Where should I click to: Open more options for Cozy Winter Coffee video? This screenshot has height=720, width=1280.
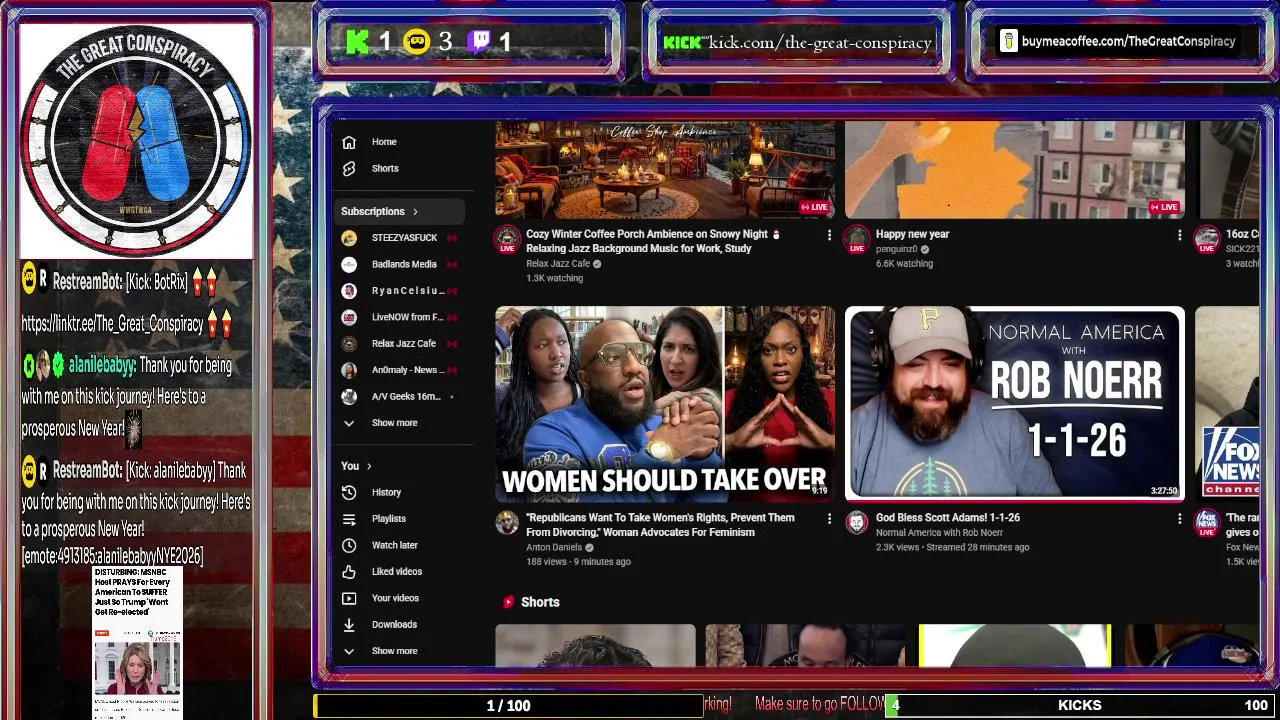[828, 235]
